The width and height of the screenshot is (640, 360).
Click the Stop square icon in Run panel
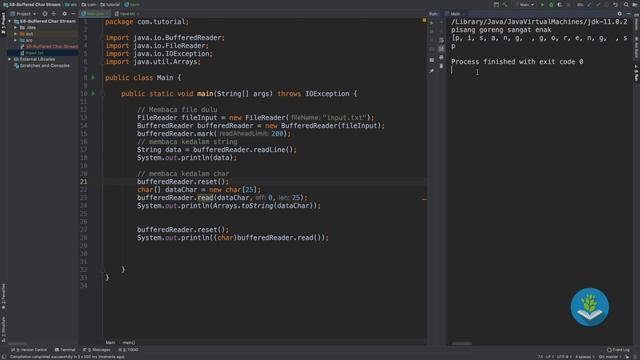[432, 31]
